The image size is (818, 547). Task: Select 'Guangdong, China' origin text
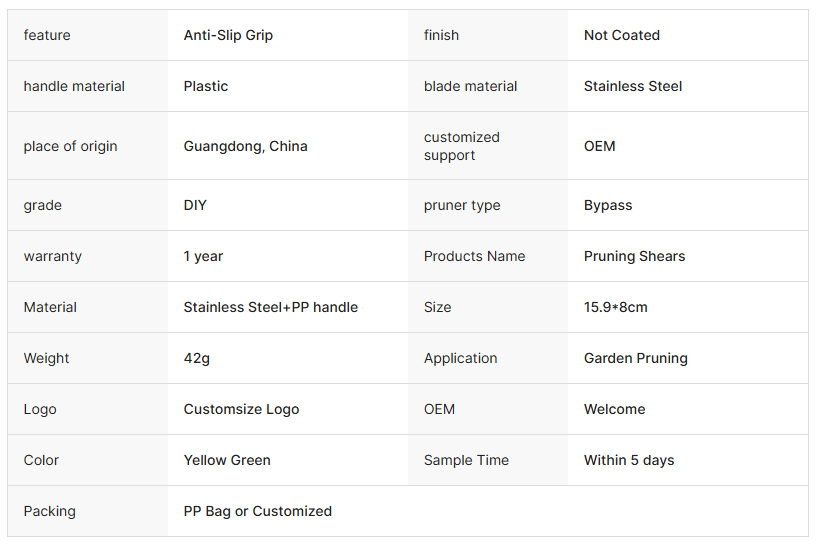[x=245, y=146]
